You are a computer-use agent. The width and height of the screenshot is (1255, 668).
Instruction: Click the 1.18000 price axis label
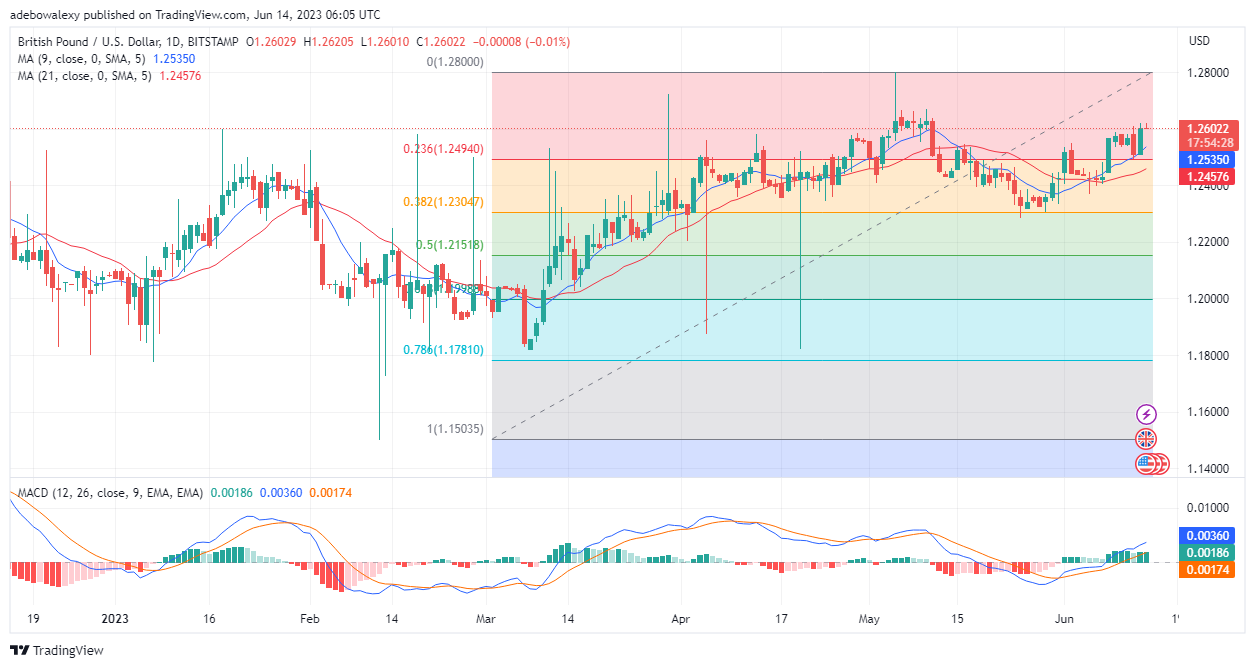1207,356
